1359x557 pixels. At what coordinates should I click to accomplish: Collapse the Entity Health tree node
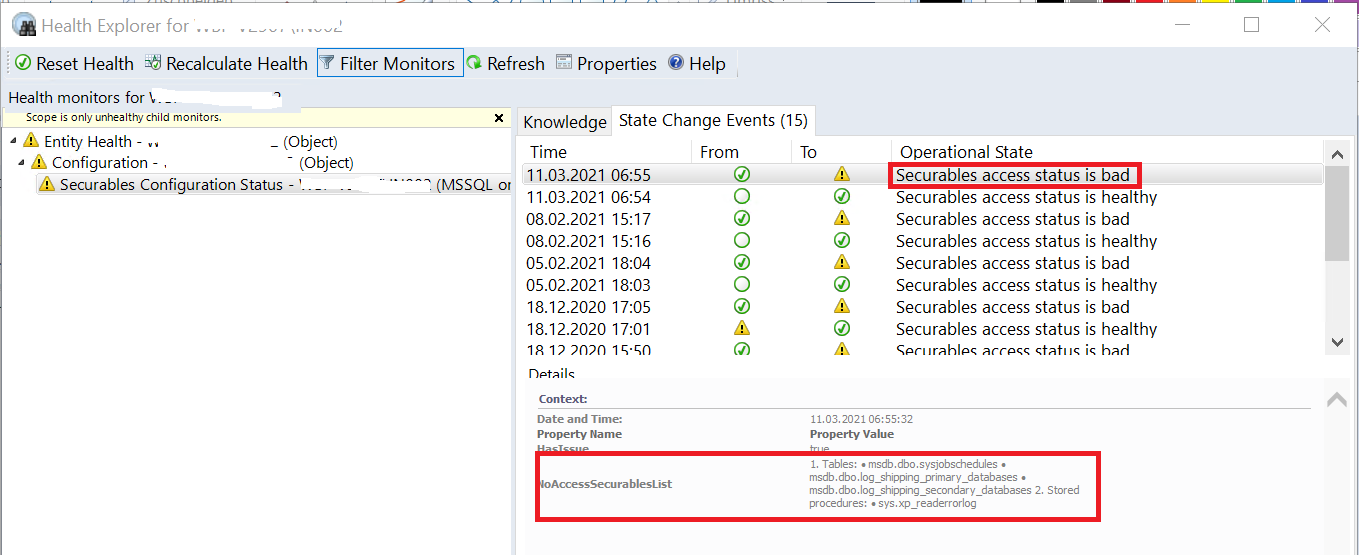coord(13,142)
